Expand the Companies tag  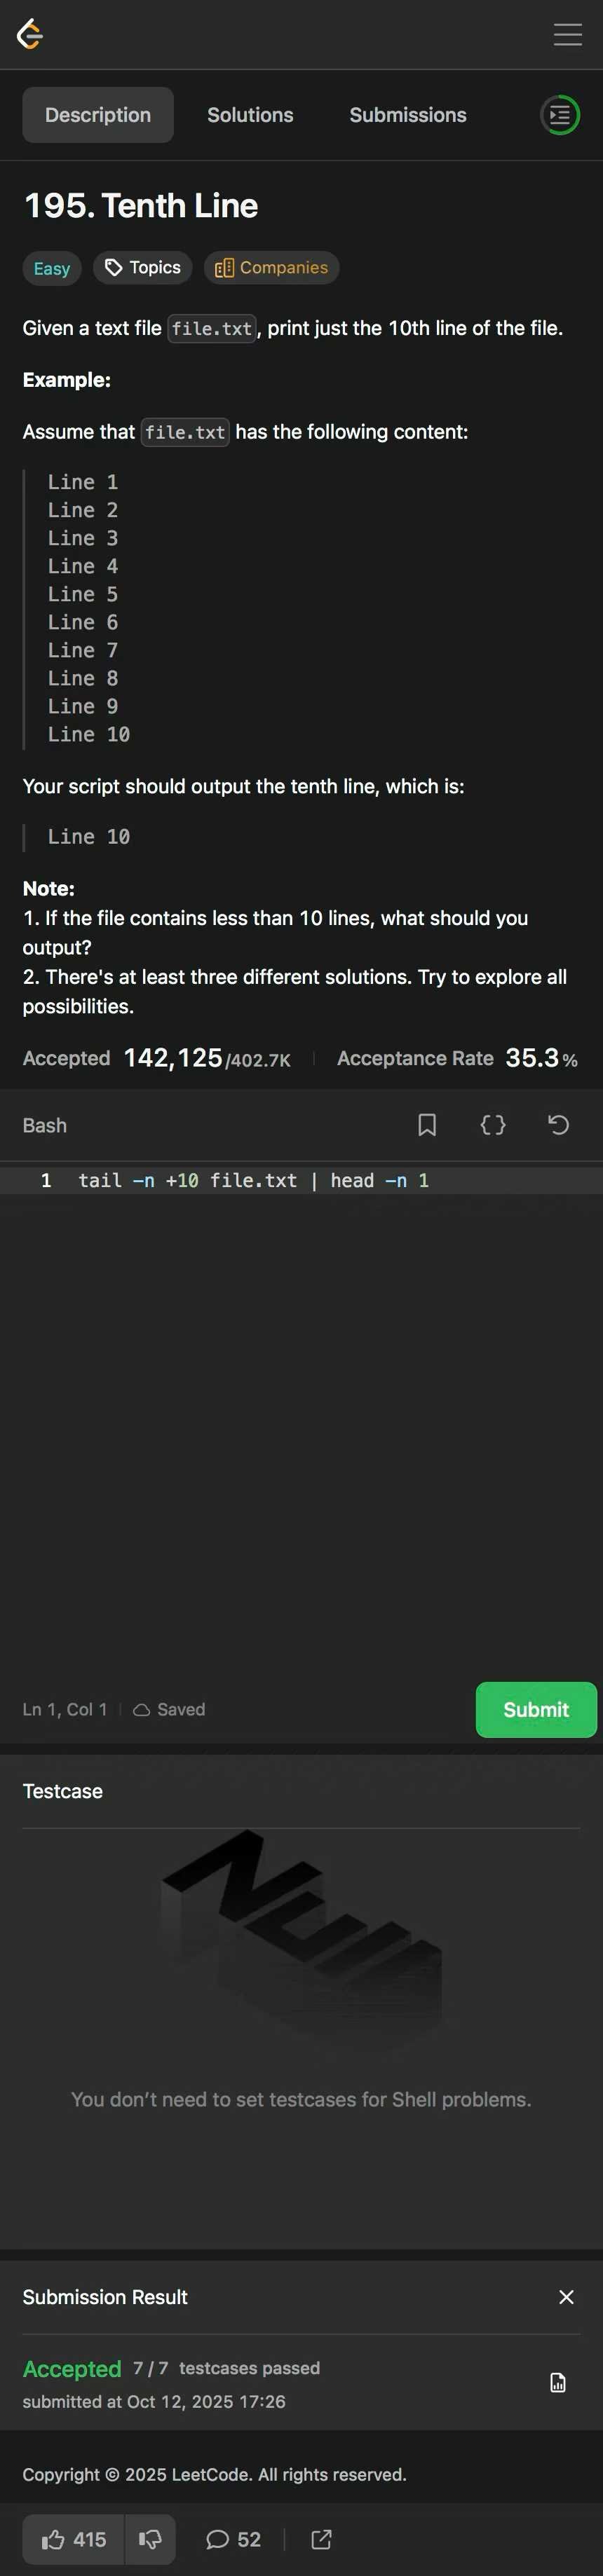click(x=272, y=268)
